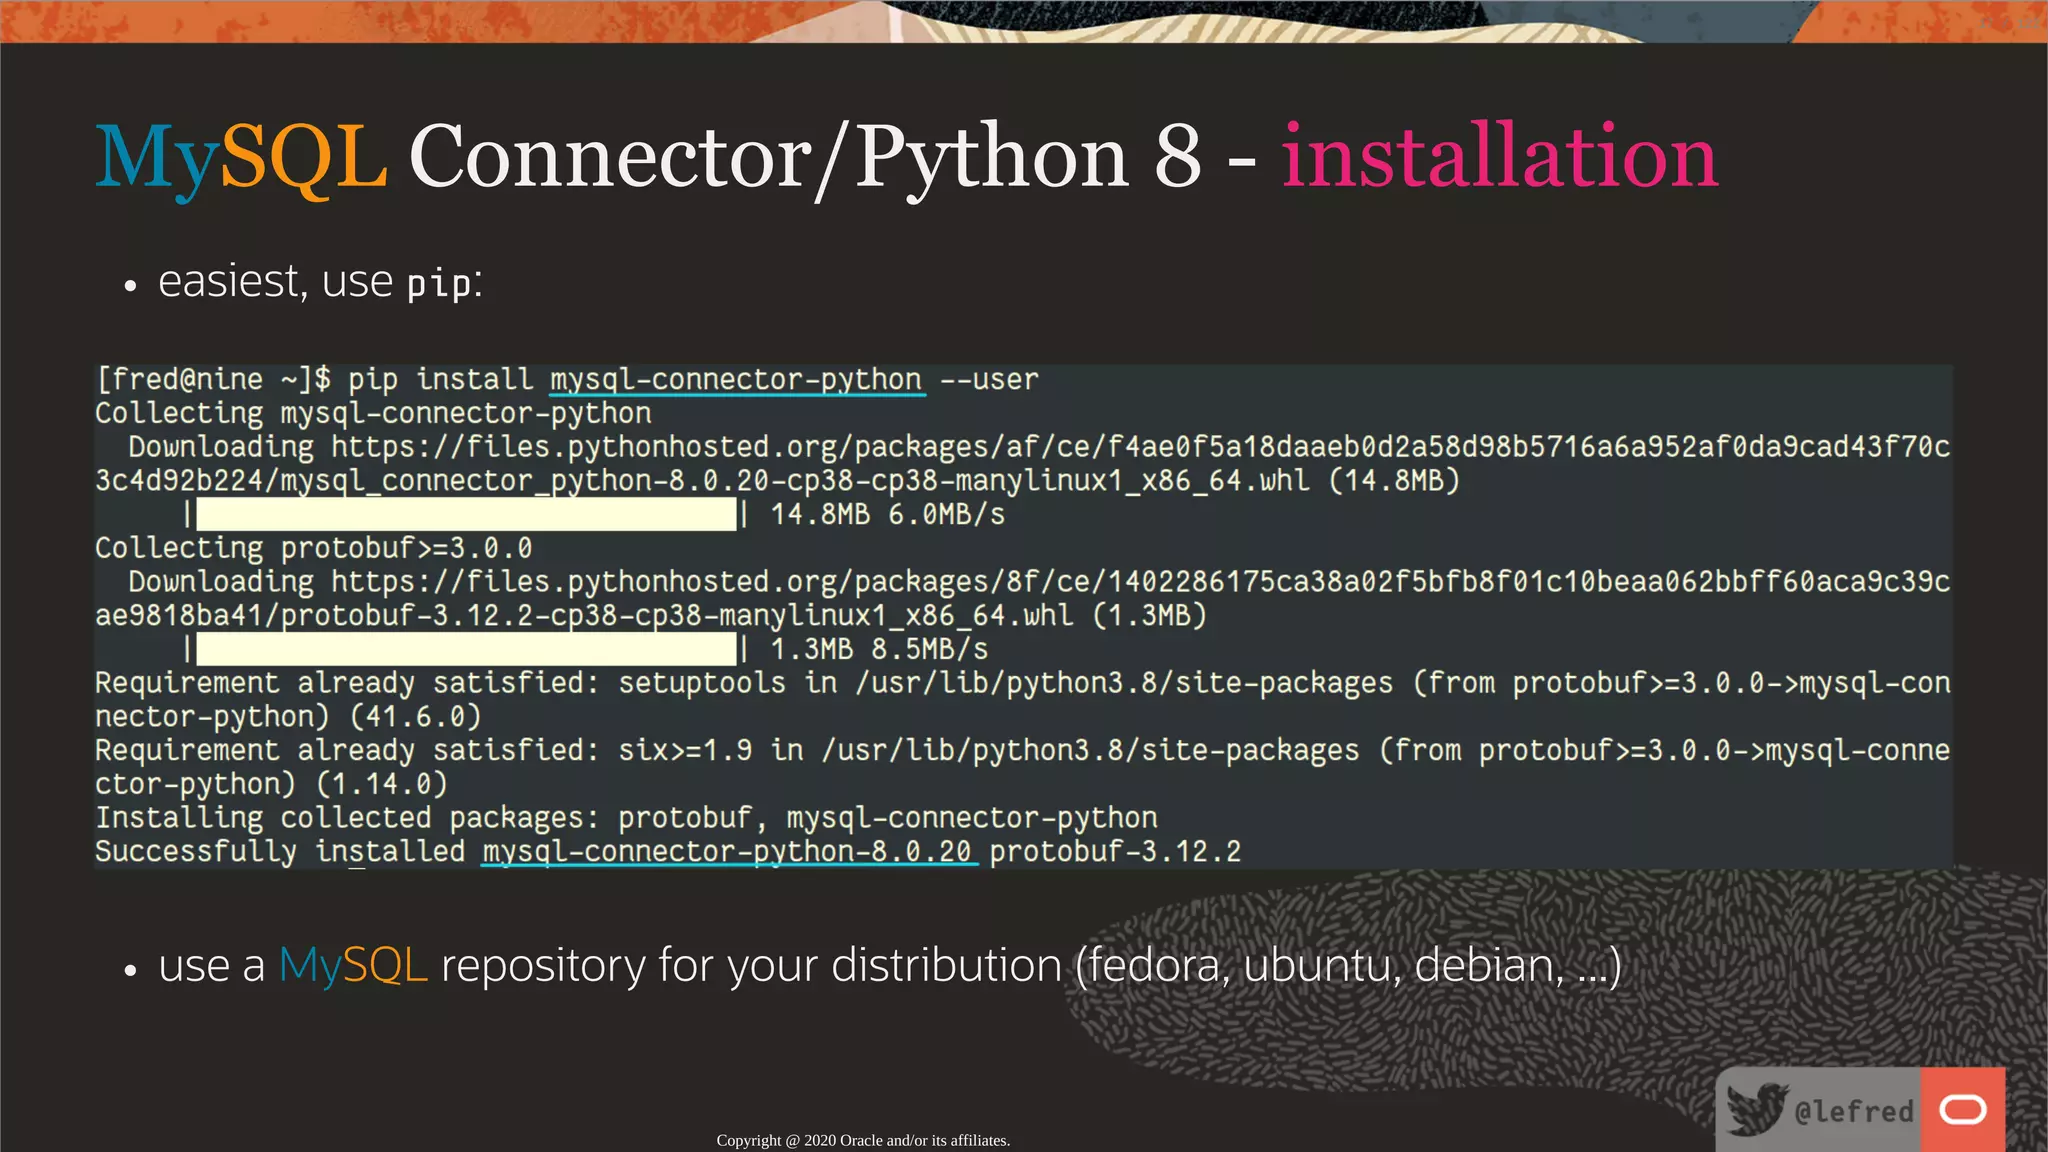Click the 'Connector/Python 8' heading text
Screen dimensions: 2048x1152
coord(805,157)
